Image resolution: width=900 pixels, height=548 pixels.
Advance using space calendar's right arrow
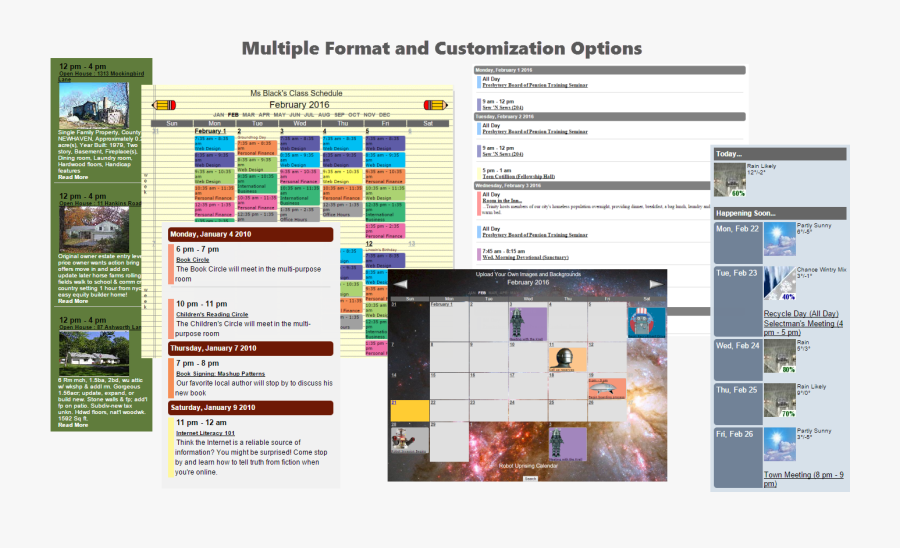point(656,284)
